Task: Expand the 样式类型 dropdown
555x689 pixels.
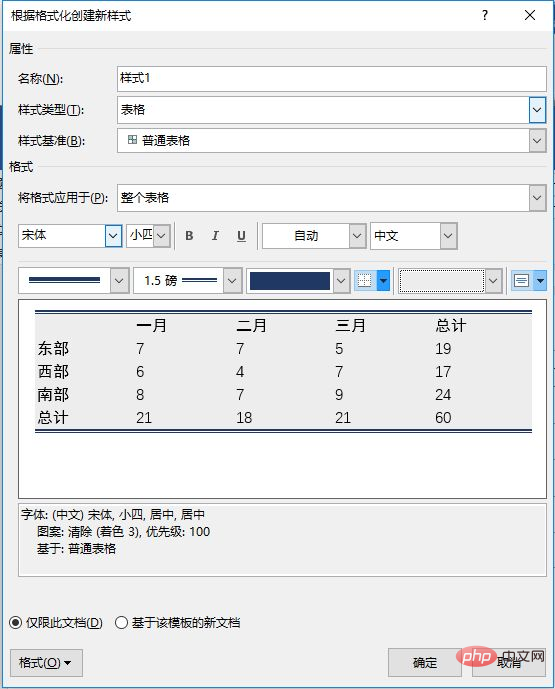Action: (x=537, y=110)
